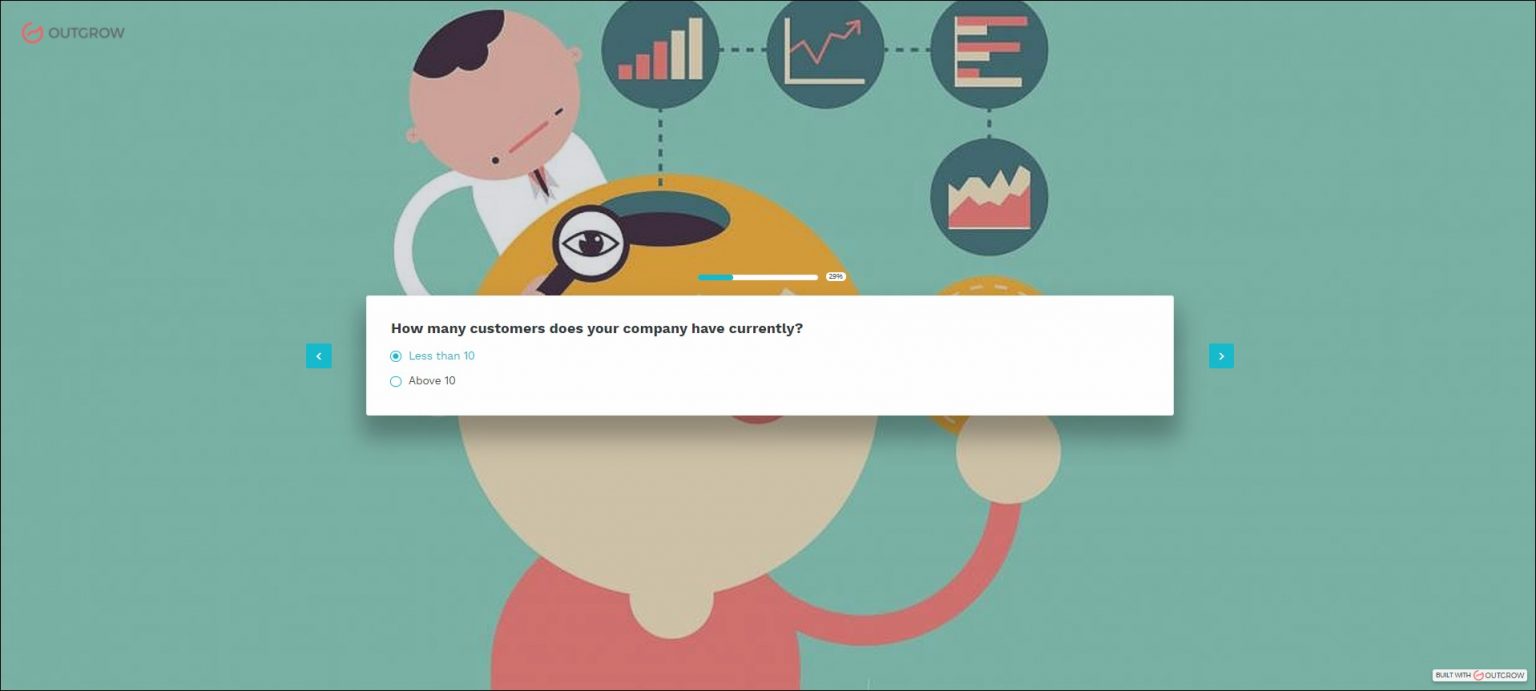Open the 'Built with Outgrow' badge
The width and height of the screenshot is (1536, 691).
tap(1480, 675)
